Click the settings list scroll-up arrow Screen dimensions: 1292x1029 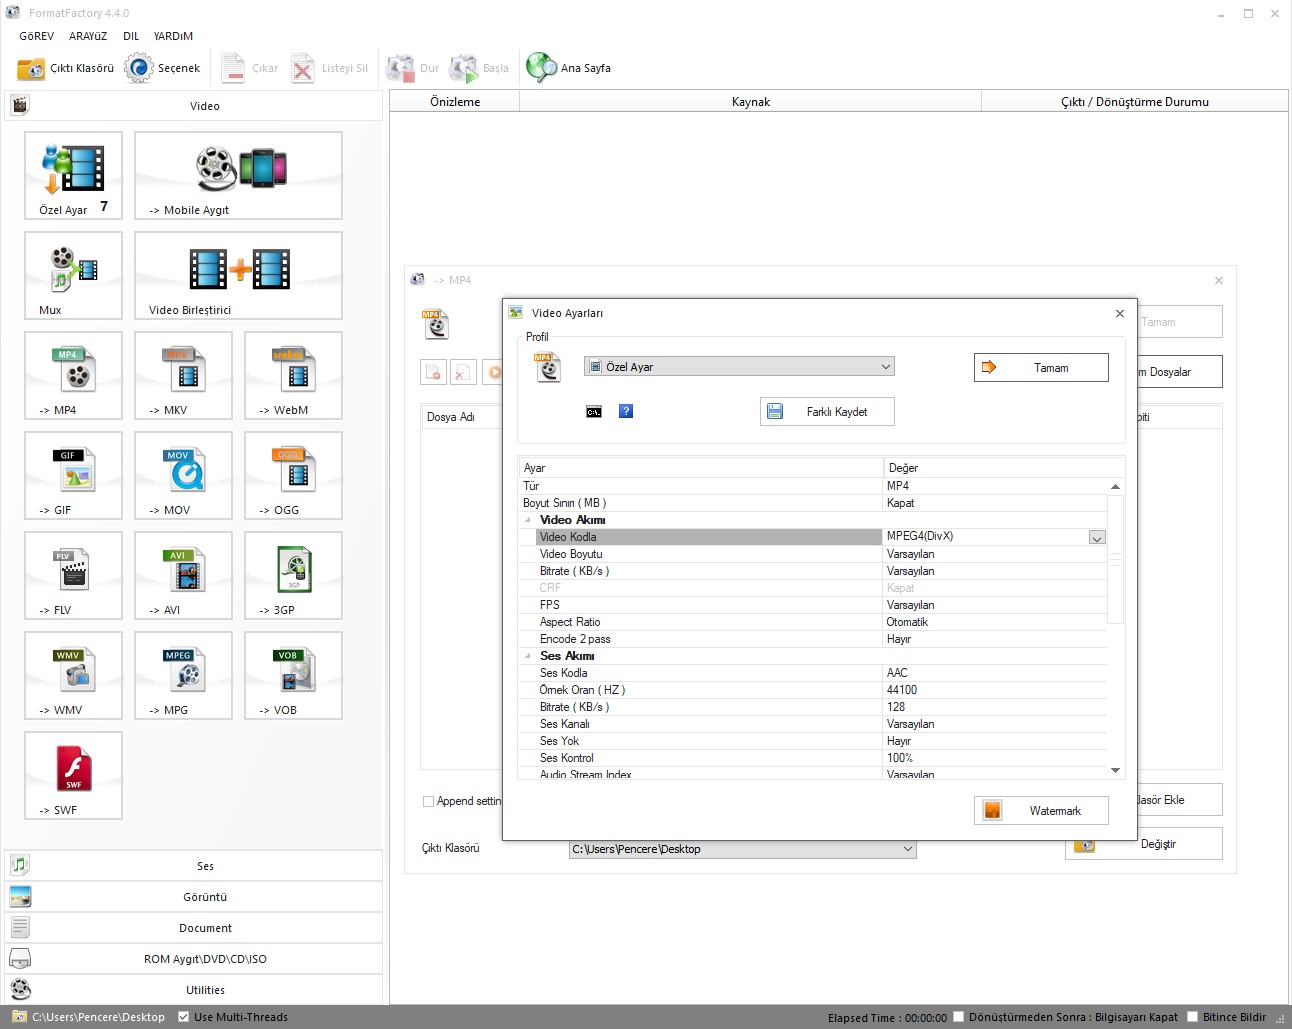(1115, 487)
